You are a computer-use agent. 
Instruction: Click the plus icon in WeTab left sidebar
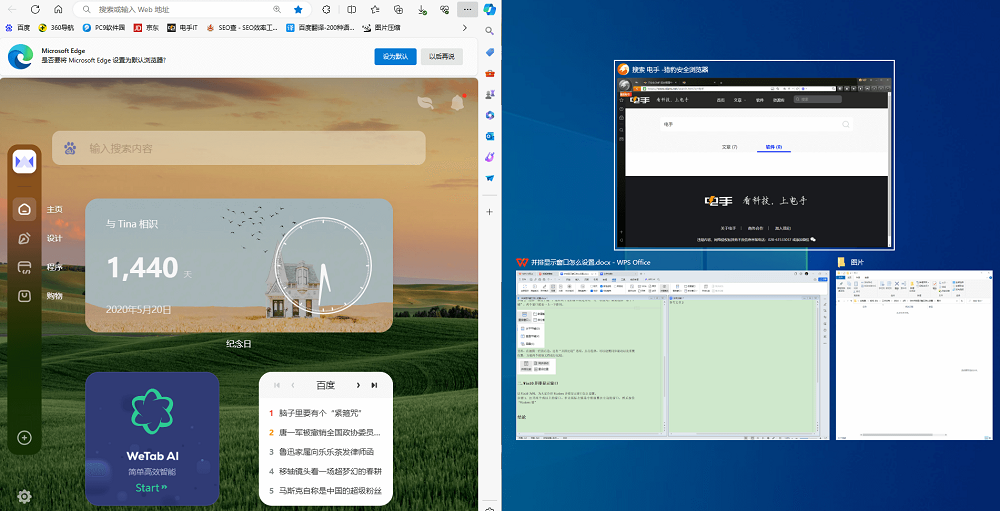[25, 437]
